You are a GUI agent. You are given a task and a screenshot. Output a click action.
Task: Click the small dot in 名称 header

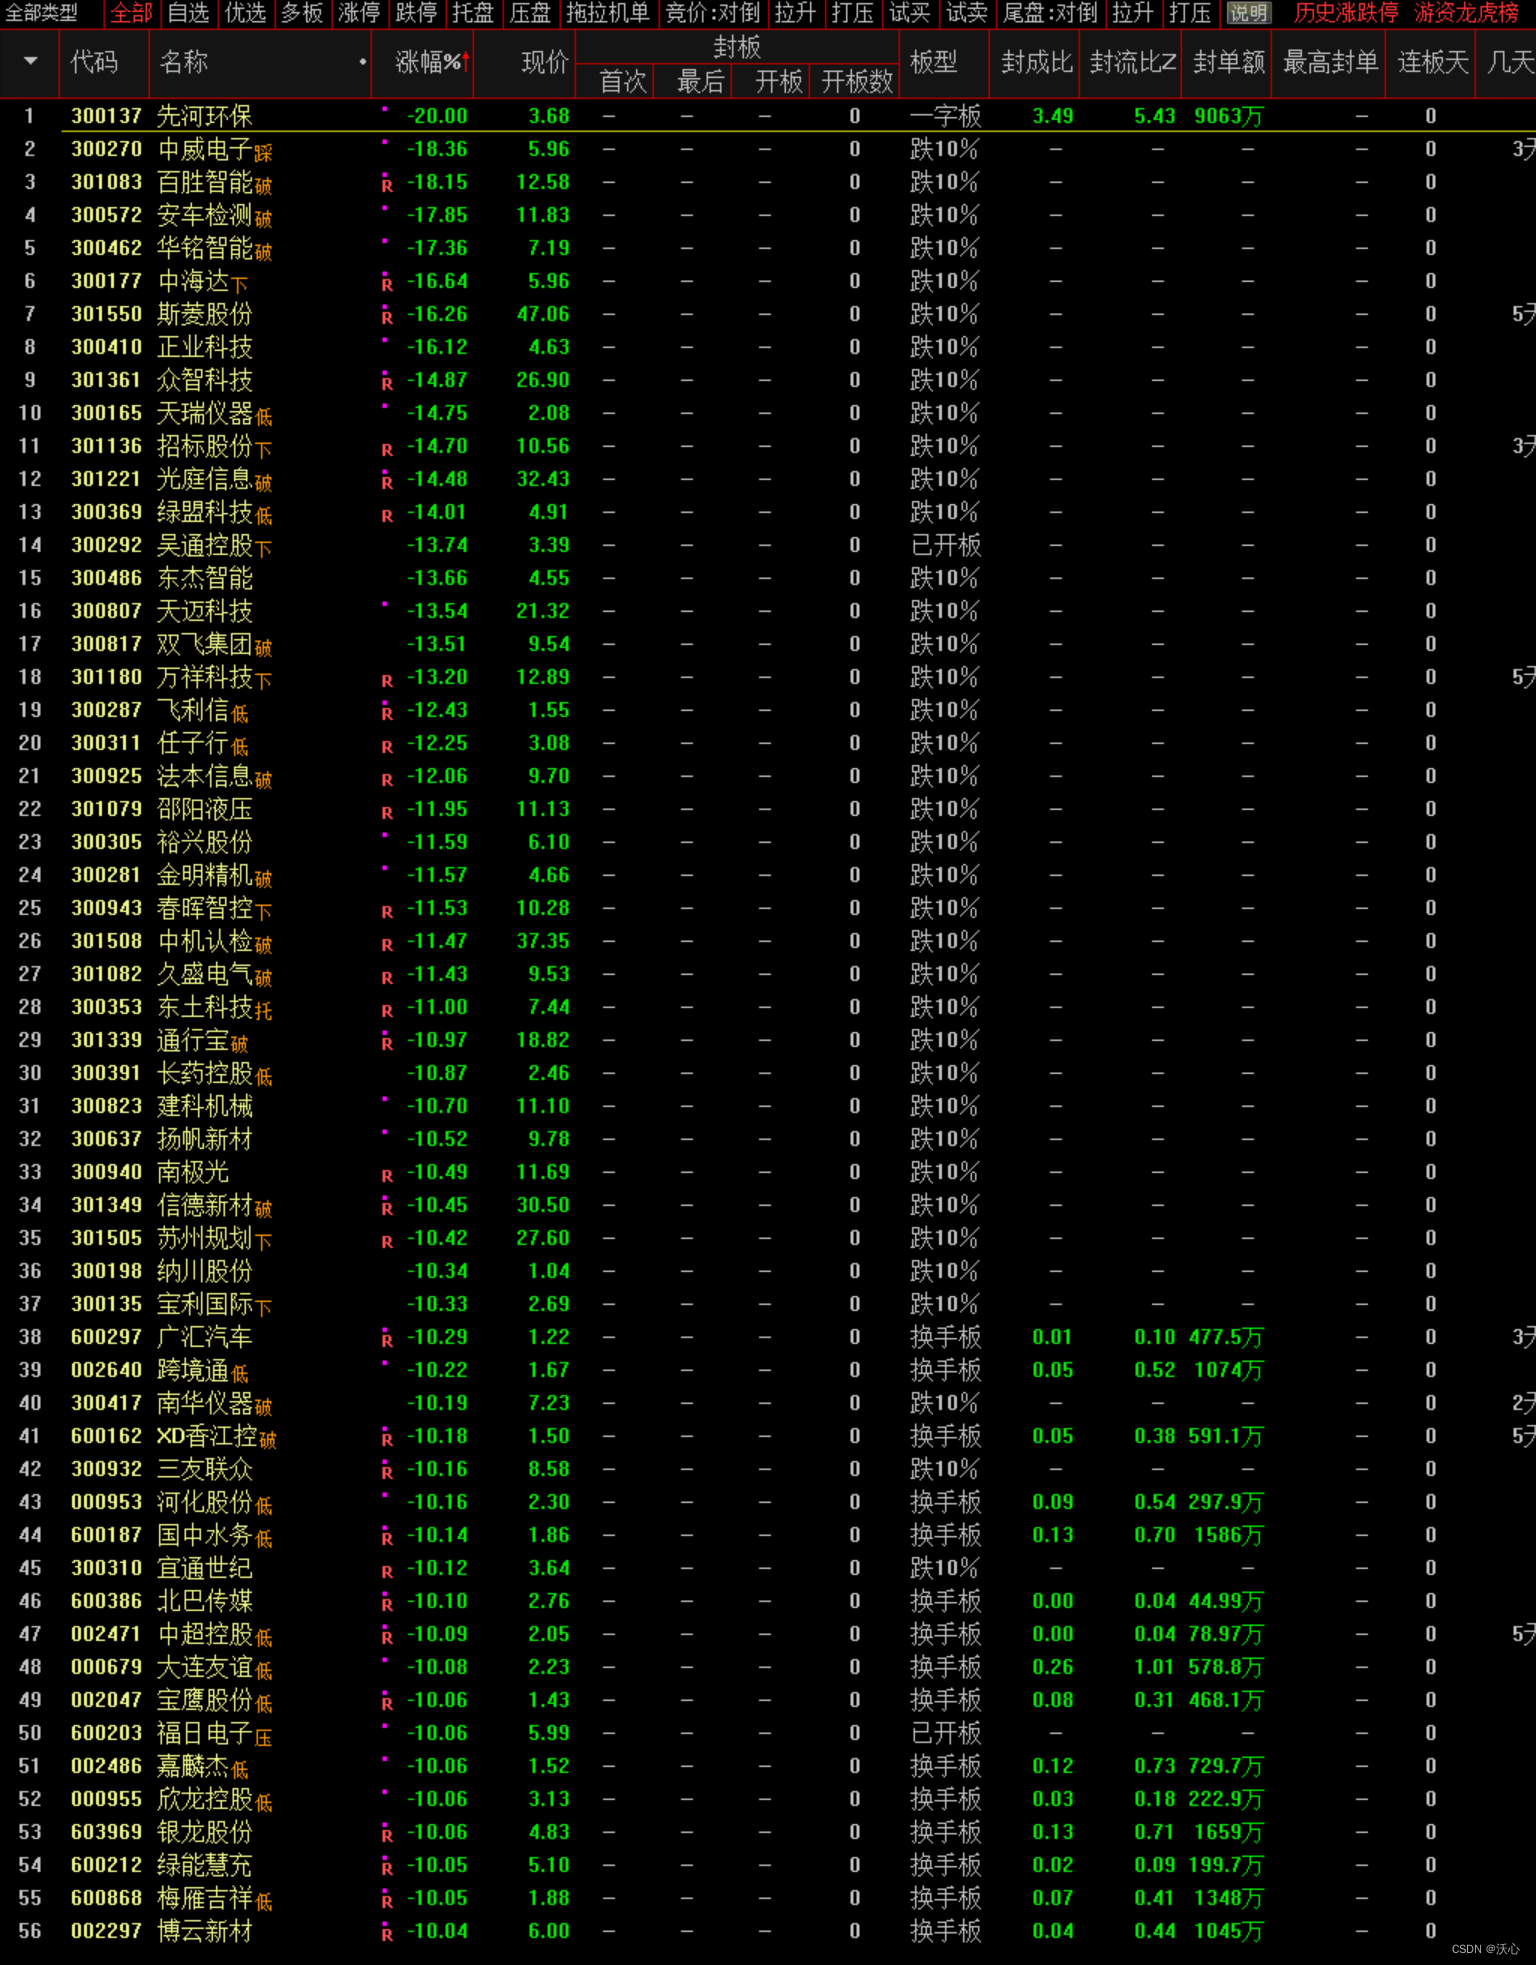coord(362,62)
